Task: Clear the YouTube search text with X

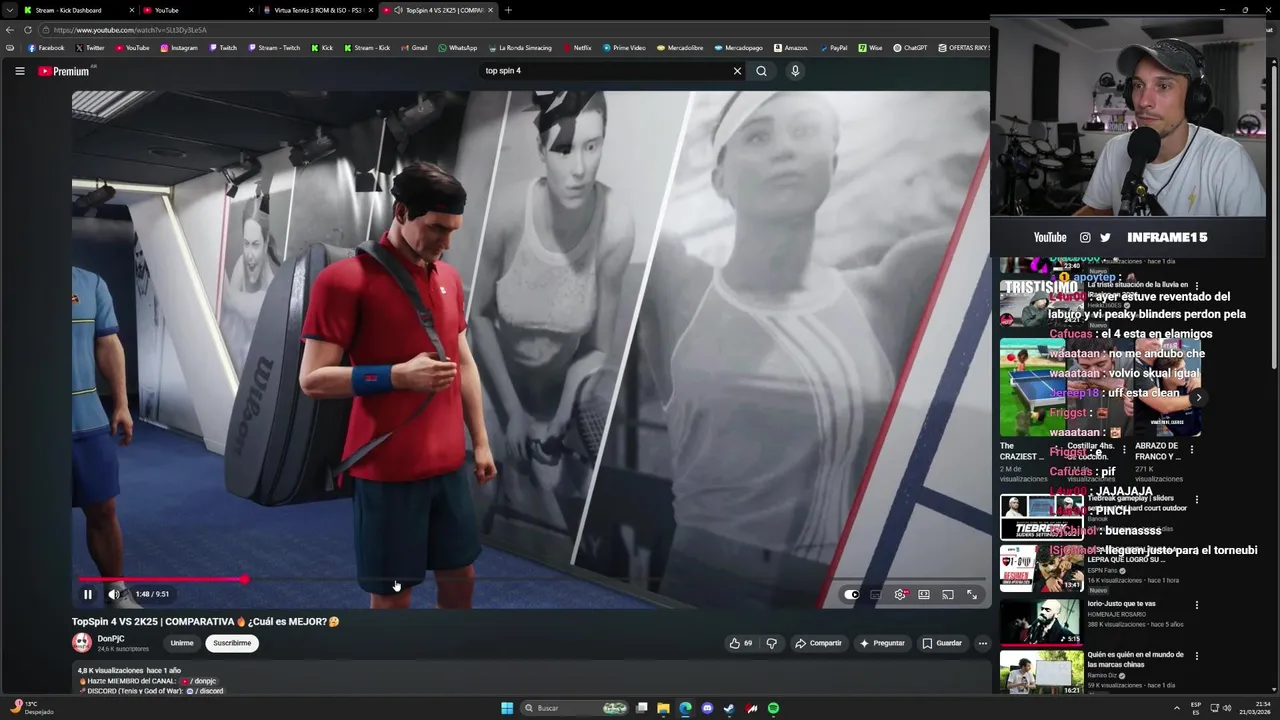Action: coord(737,71)
